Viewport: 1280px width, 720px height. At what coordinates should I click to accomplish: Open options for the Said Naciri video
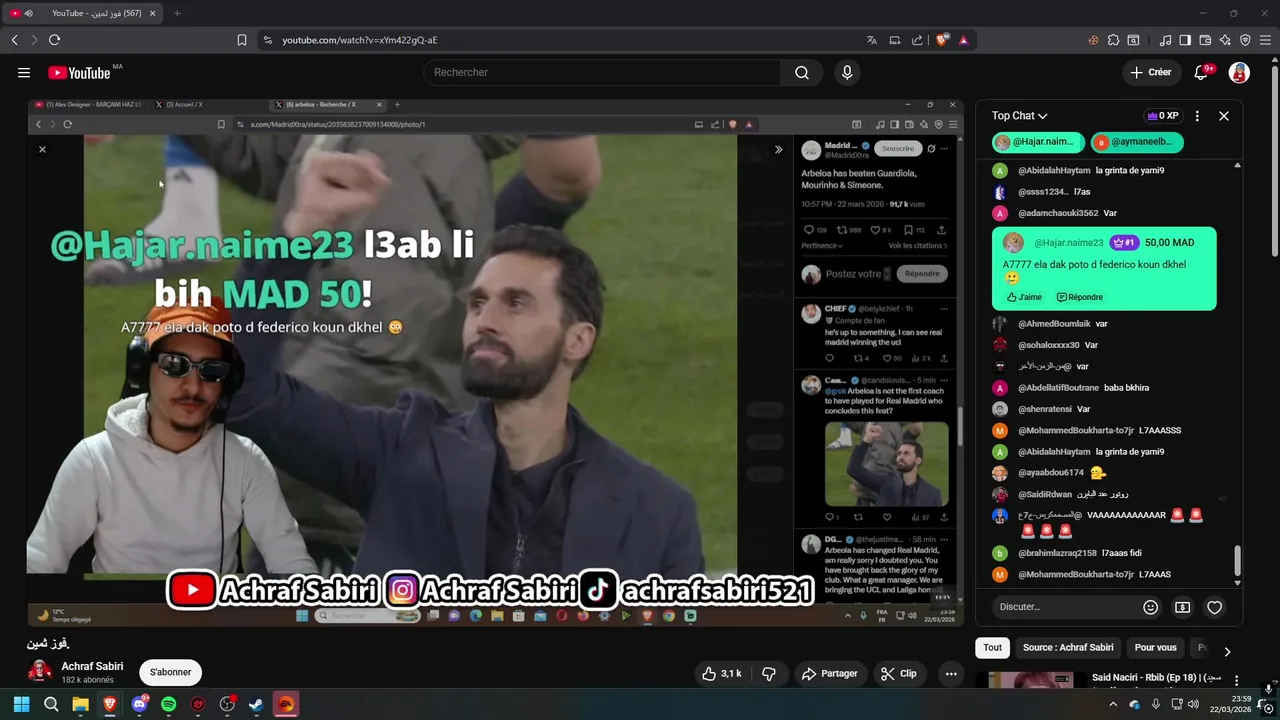[x=1236, y=680]
